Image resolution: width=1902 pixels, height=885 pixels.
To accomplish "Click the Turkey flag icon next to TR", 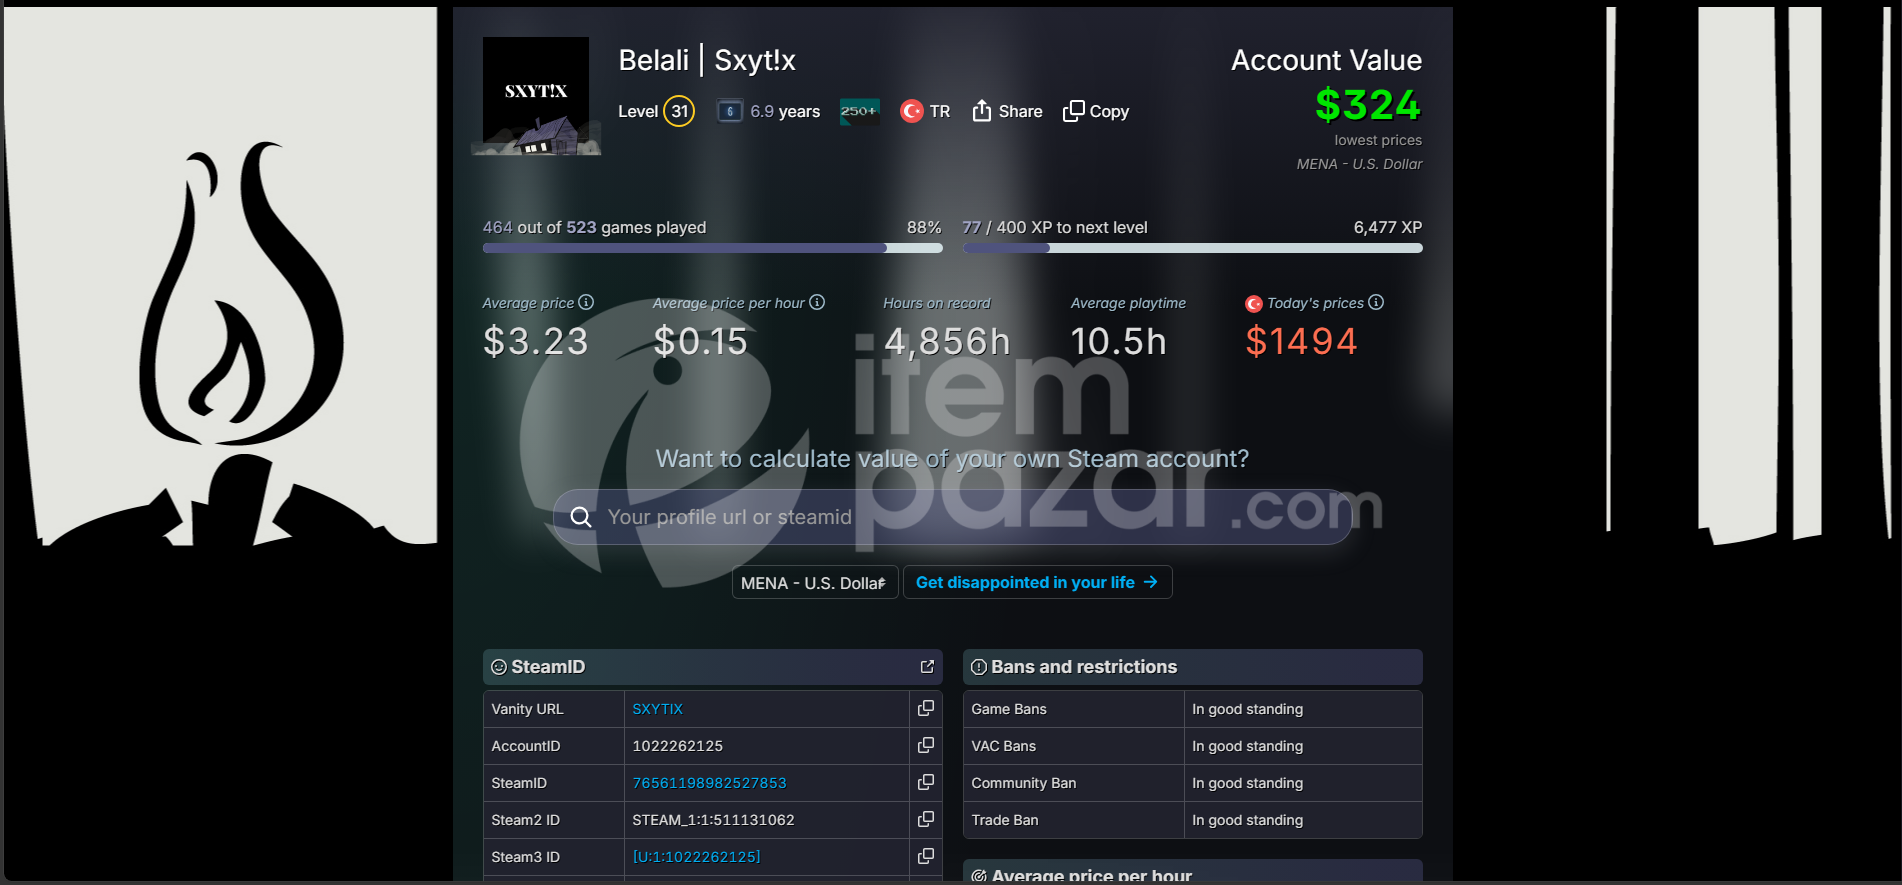I will [x=911, y=111].
